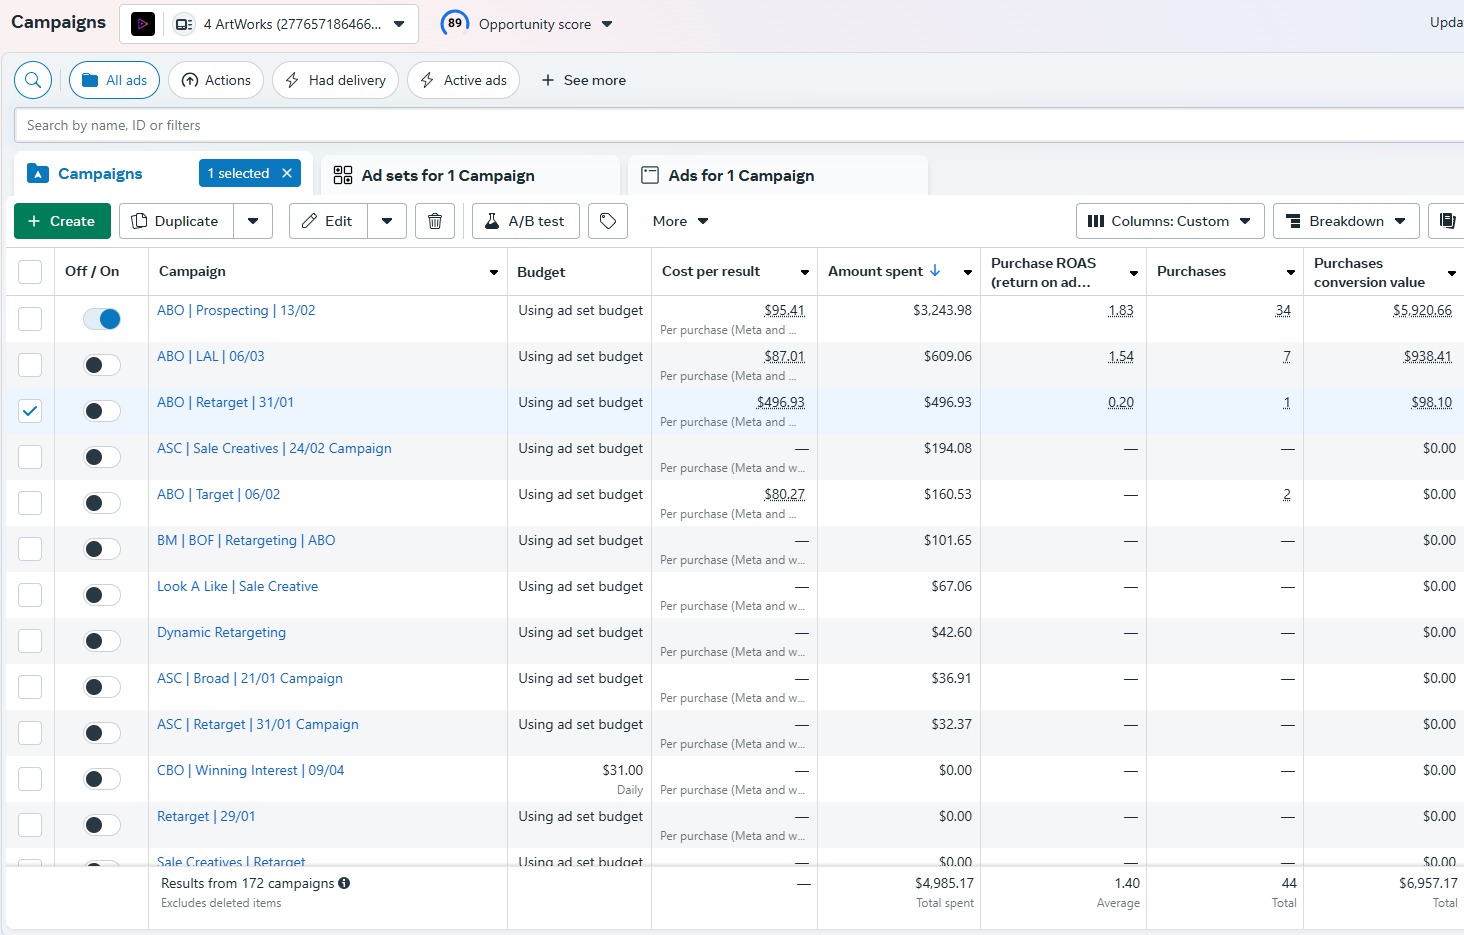1464x935 pixels.
Task: Check the select-all header checkbox
Action: (30, 272)
